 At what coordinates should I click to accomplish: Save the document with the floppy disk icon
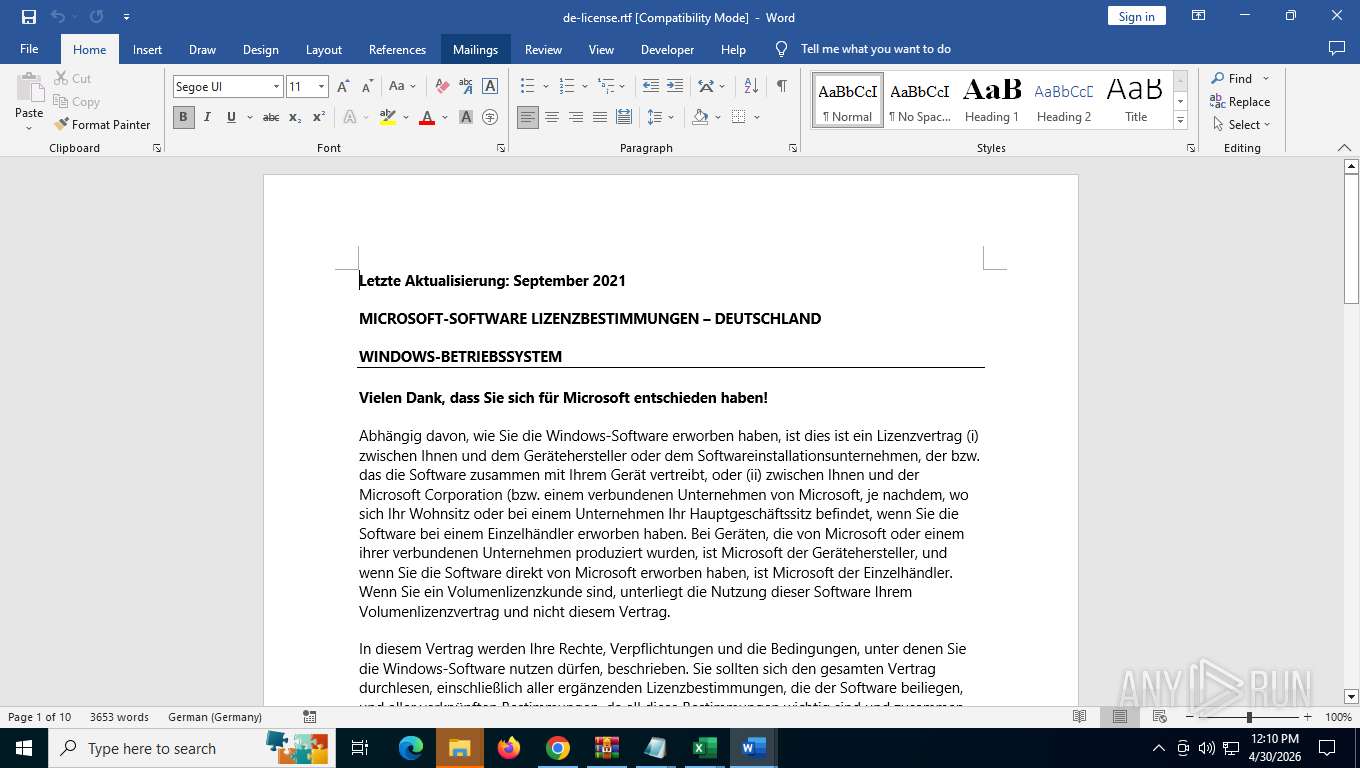pos(29,17)
